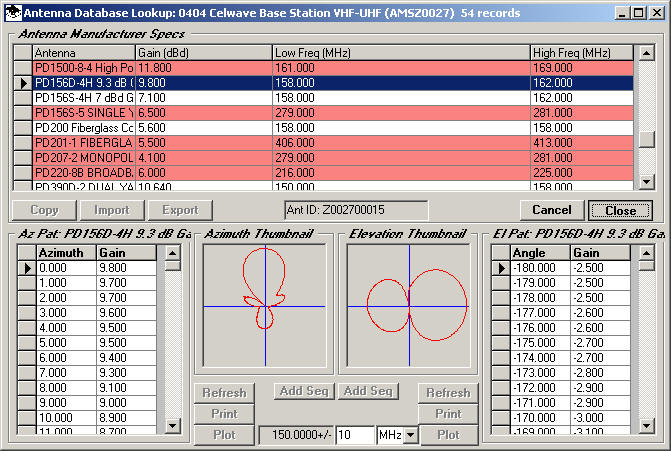Click the frequency tolerance field showing 10
The width and height of the screenshot is (671, 451).
(x=355, y=435)
